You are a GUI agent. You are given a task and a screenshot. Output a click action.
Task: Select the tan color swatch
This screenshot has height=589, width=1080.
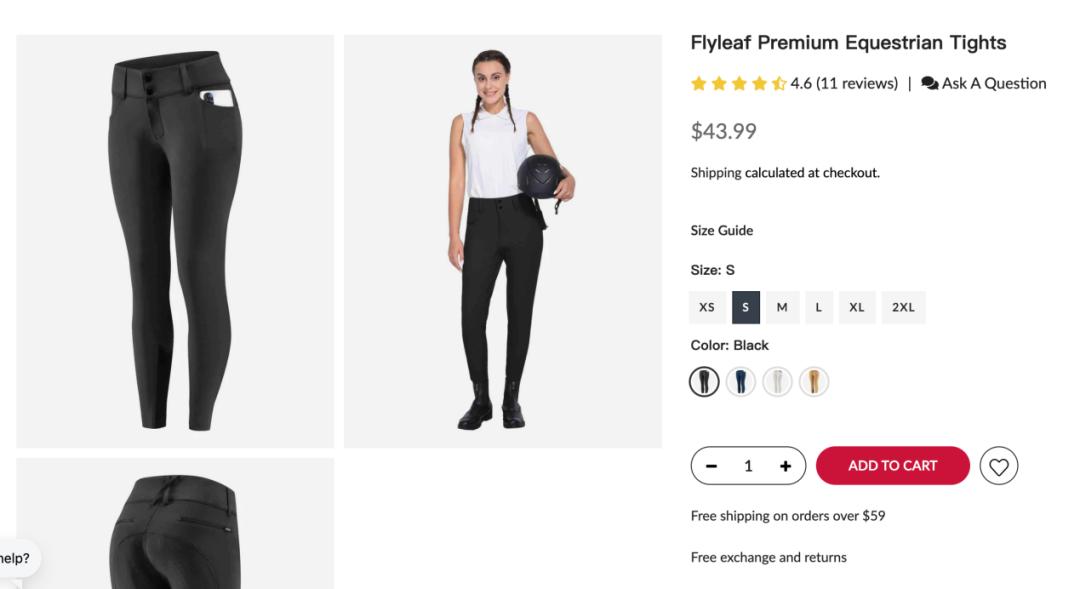[814, 382]
